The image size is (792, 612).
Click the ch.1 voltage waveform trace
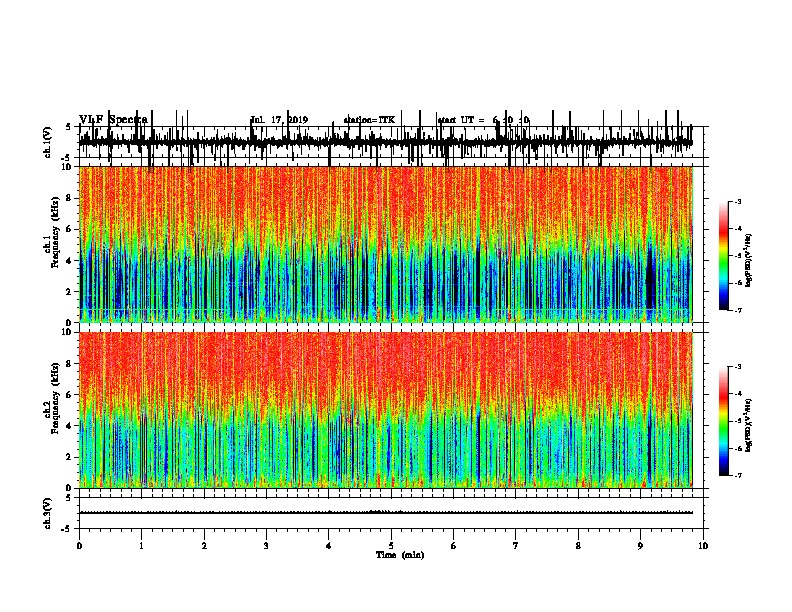386,142
